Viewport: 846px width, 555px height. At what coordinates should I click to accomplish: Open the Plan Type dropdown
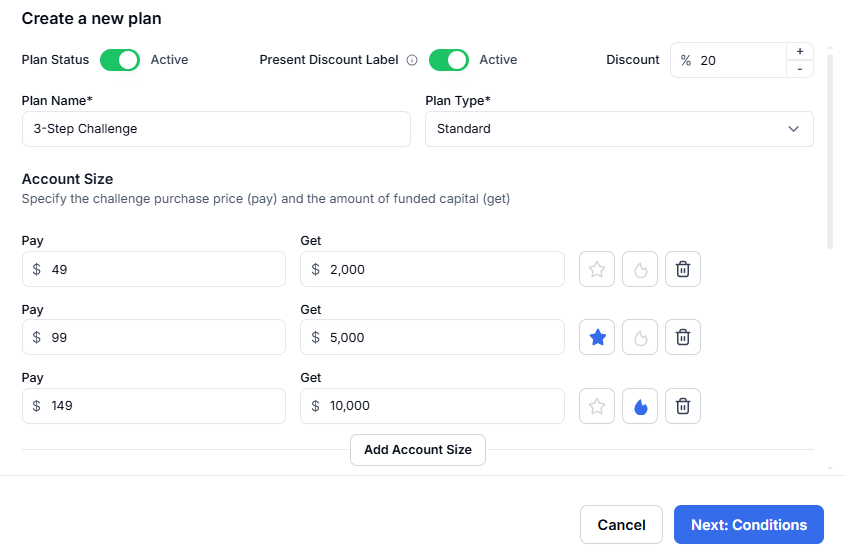619,129
